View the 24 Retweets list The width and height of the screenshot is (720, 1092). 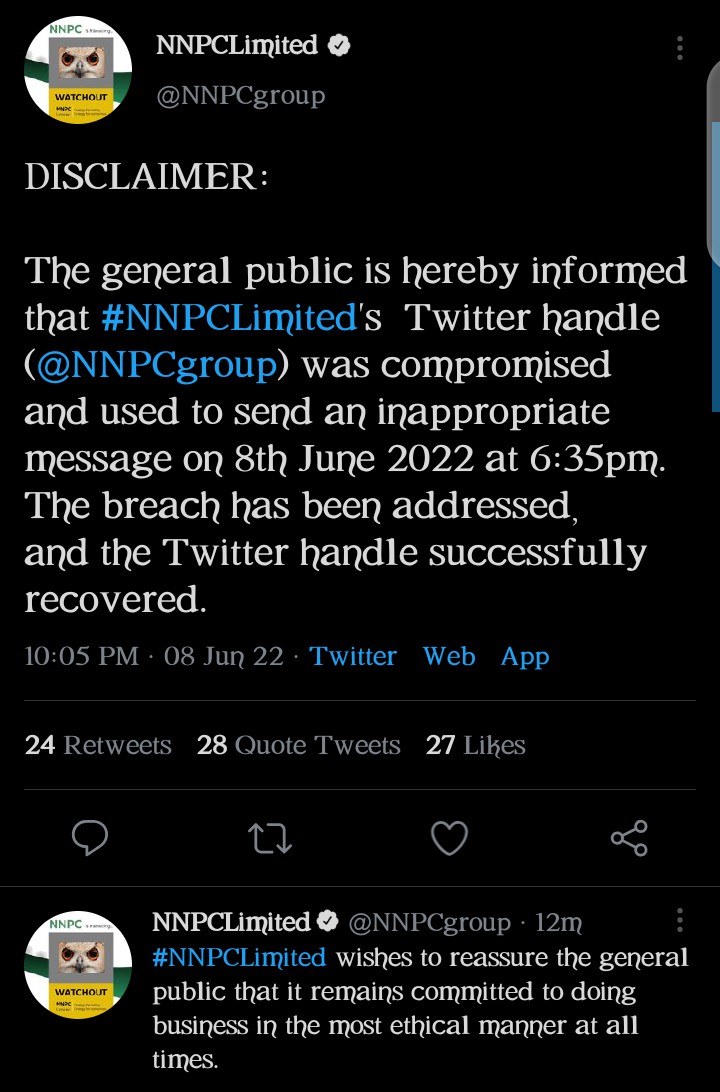[98, 745]
